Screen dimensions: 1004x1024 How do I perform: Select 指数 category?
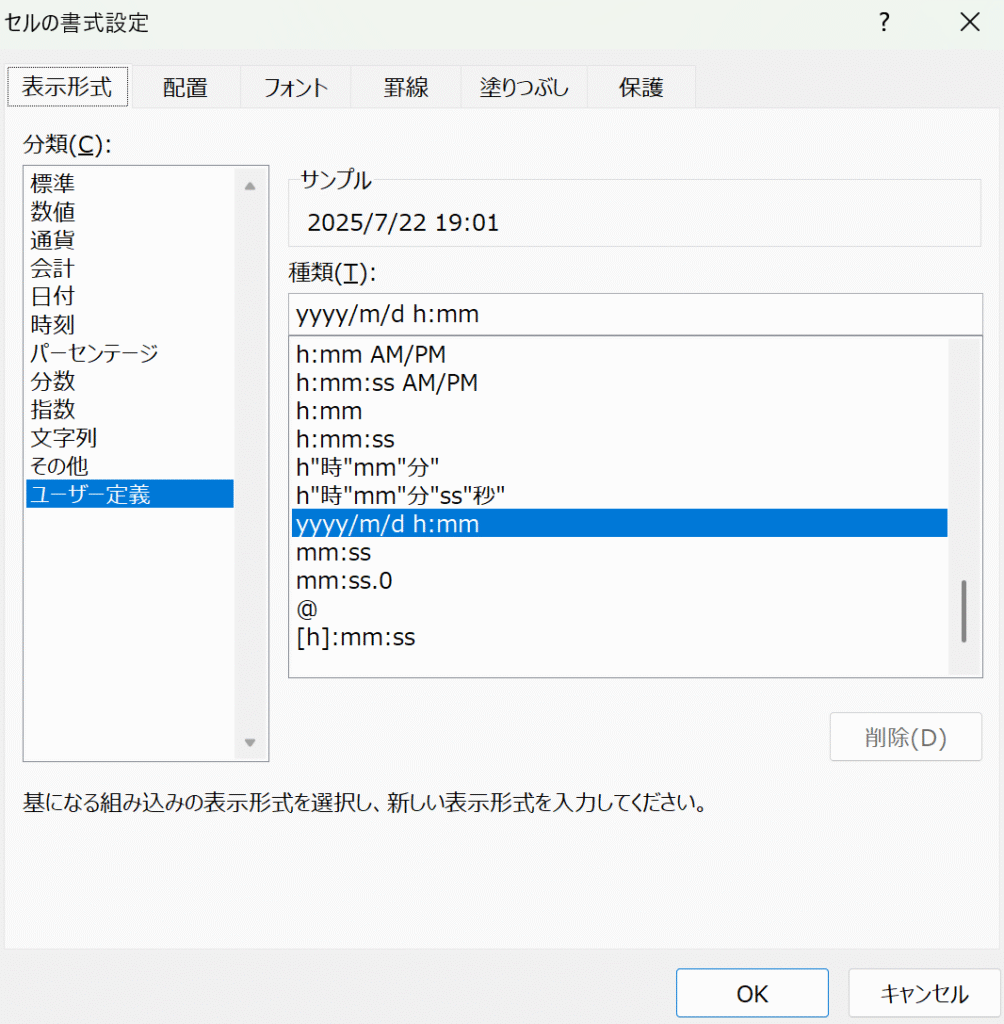point(130,409)
